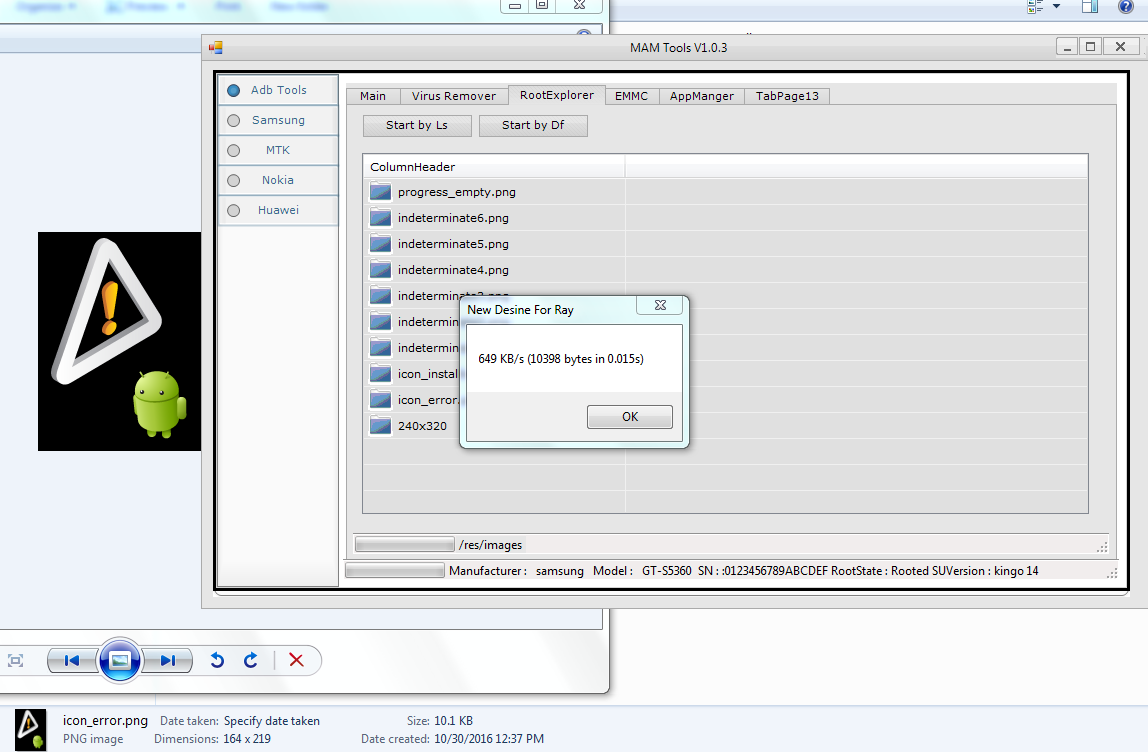Click the Specify date taken field

click(272, 721)
